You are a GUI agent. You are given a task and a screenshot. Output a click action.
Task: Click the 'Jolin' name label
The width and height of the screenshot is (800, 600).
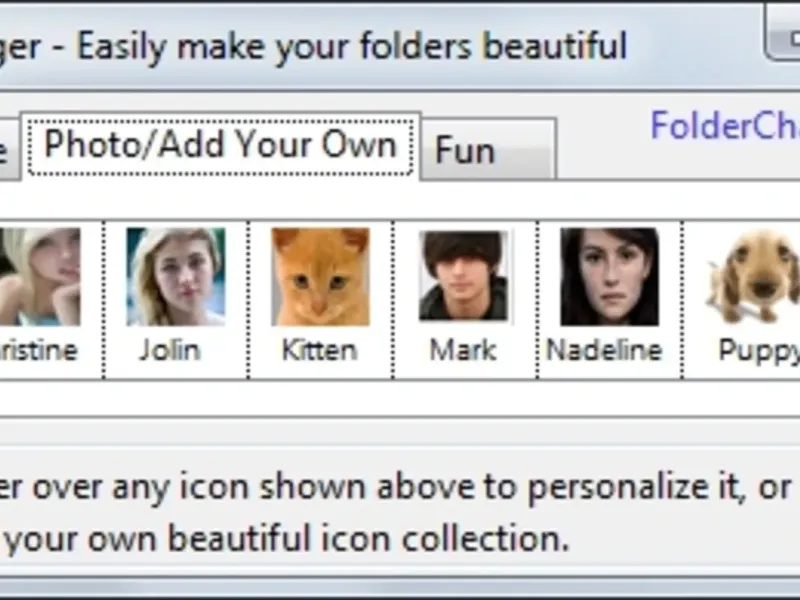(170, 350)
